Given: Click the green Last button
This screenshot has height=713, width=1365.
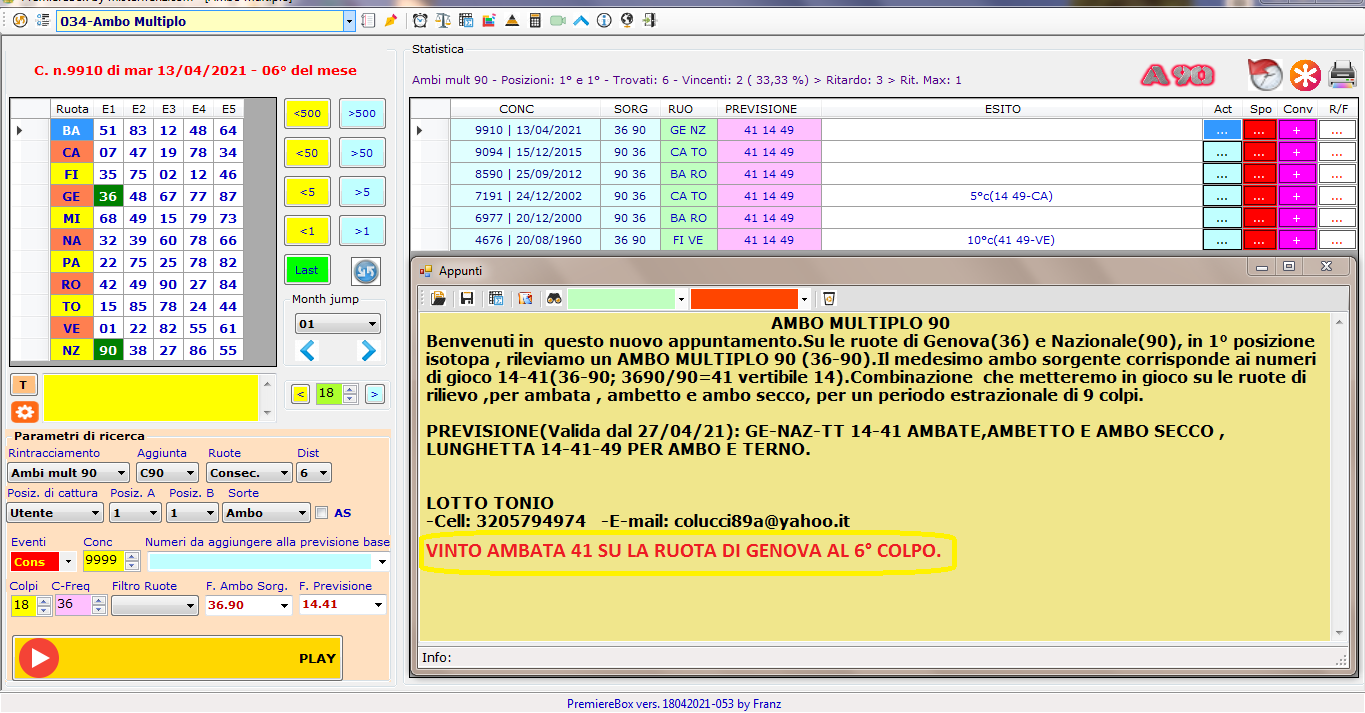Looking at the screenshot, I should tap(307, 270).
